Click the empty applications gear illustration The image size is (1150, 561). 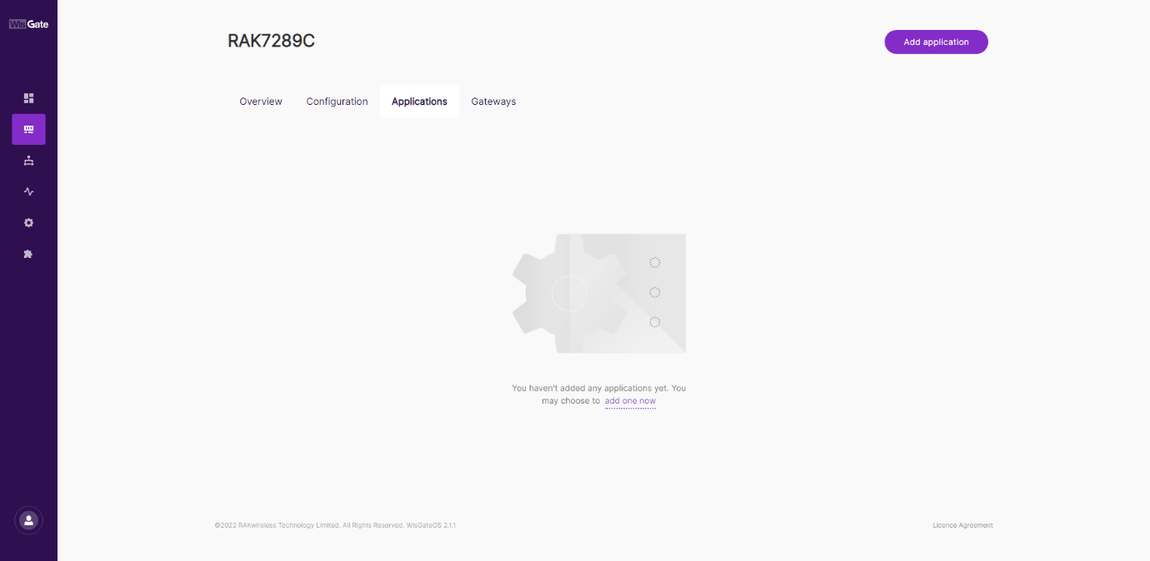coord(598,293)
